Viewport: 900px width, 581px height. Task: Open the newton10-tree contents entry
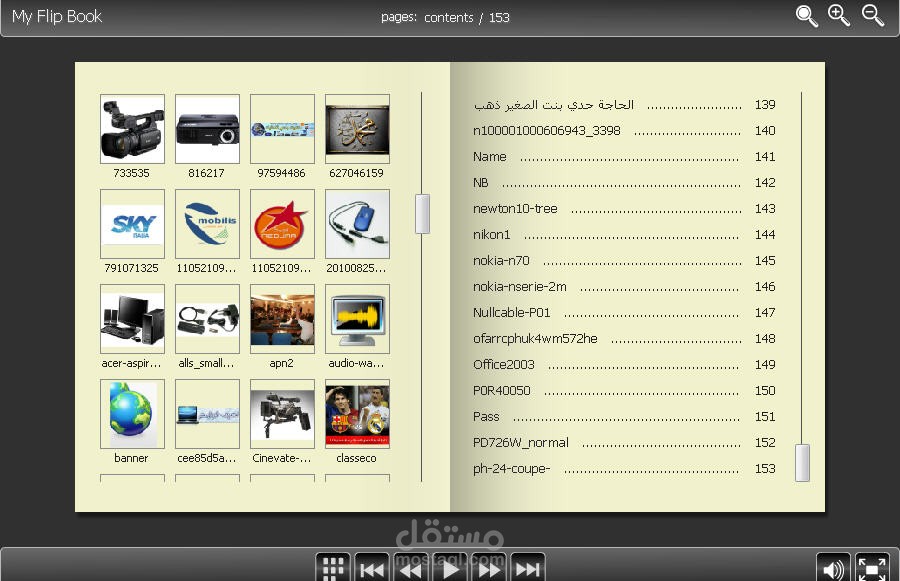tap(624, 208)
